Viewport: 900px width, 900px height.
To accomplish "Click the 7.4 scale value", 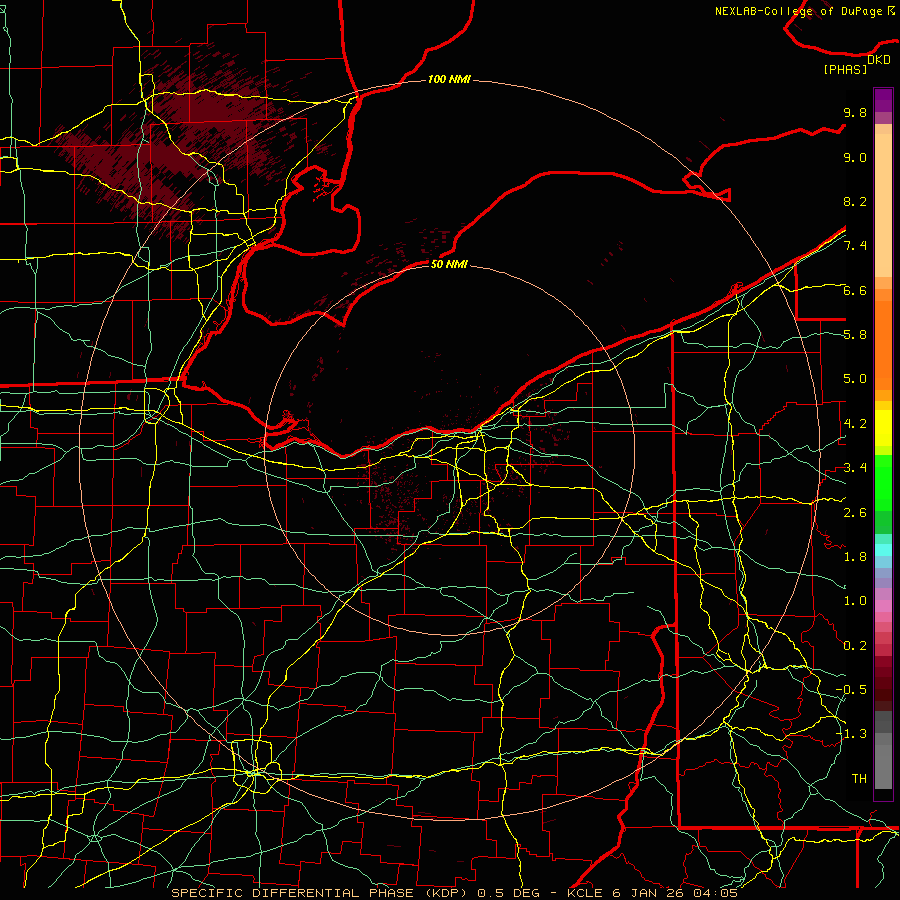I will point(855,246).
